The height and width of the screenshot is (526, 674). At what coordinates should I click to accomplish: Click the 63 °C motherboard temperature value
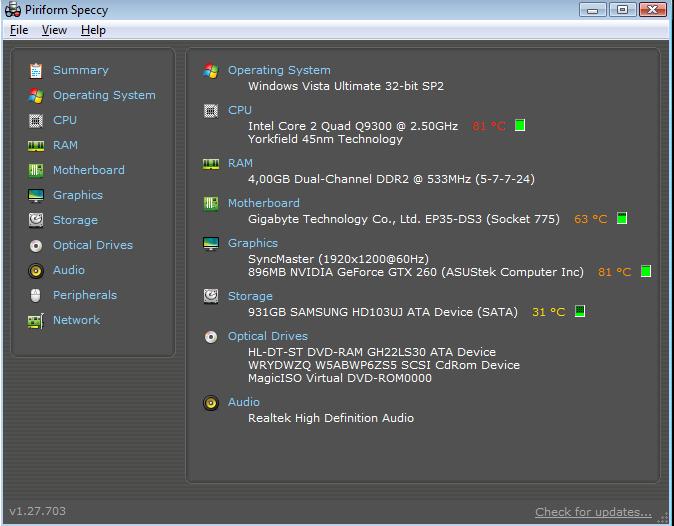[591, 219]
